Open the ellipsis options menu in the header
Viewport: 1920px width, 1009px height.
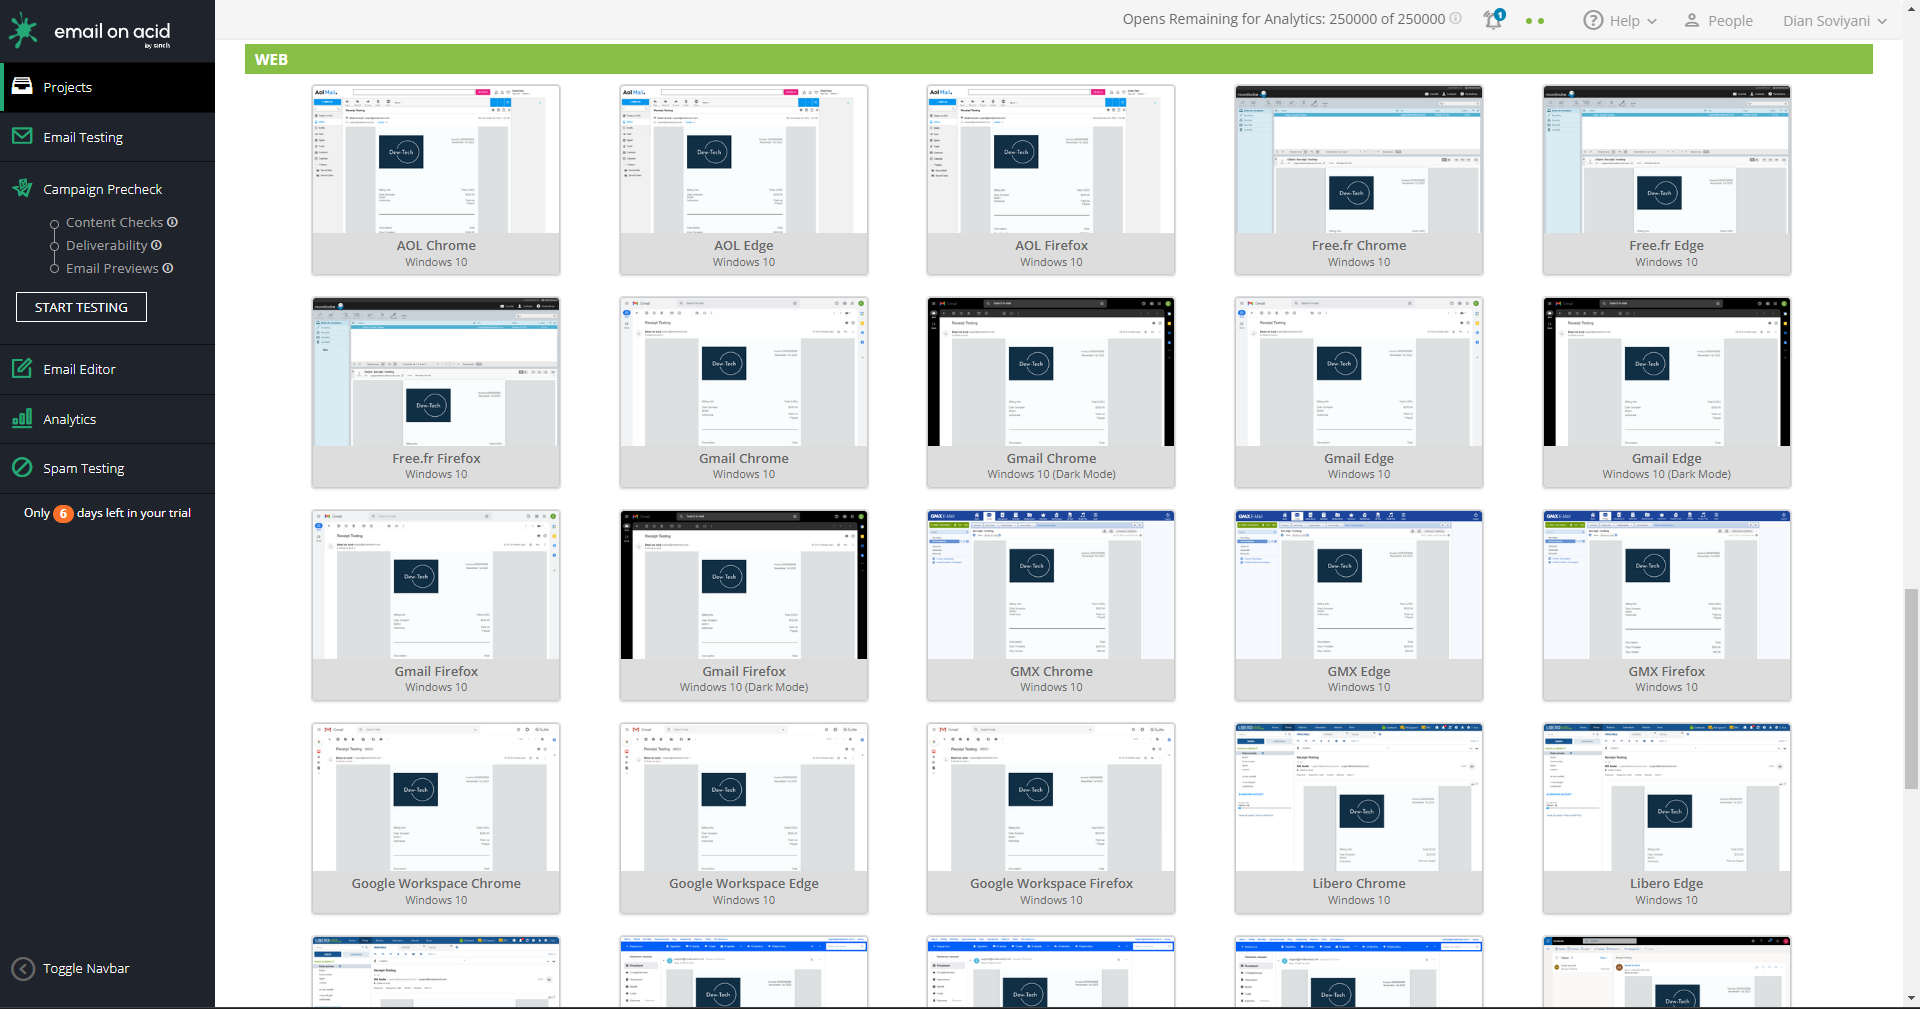click(x=1537, y=20)
